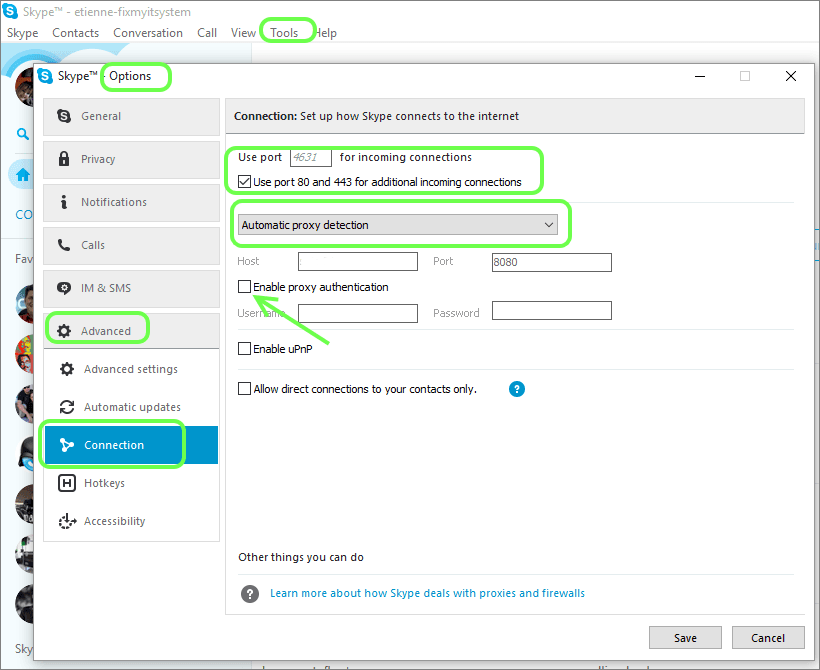Click the Home icon in Skype main window
This screenshot has height=670, width=820.
coord(22,175)
